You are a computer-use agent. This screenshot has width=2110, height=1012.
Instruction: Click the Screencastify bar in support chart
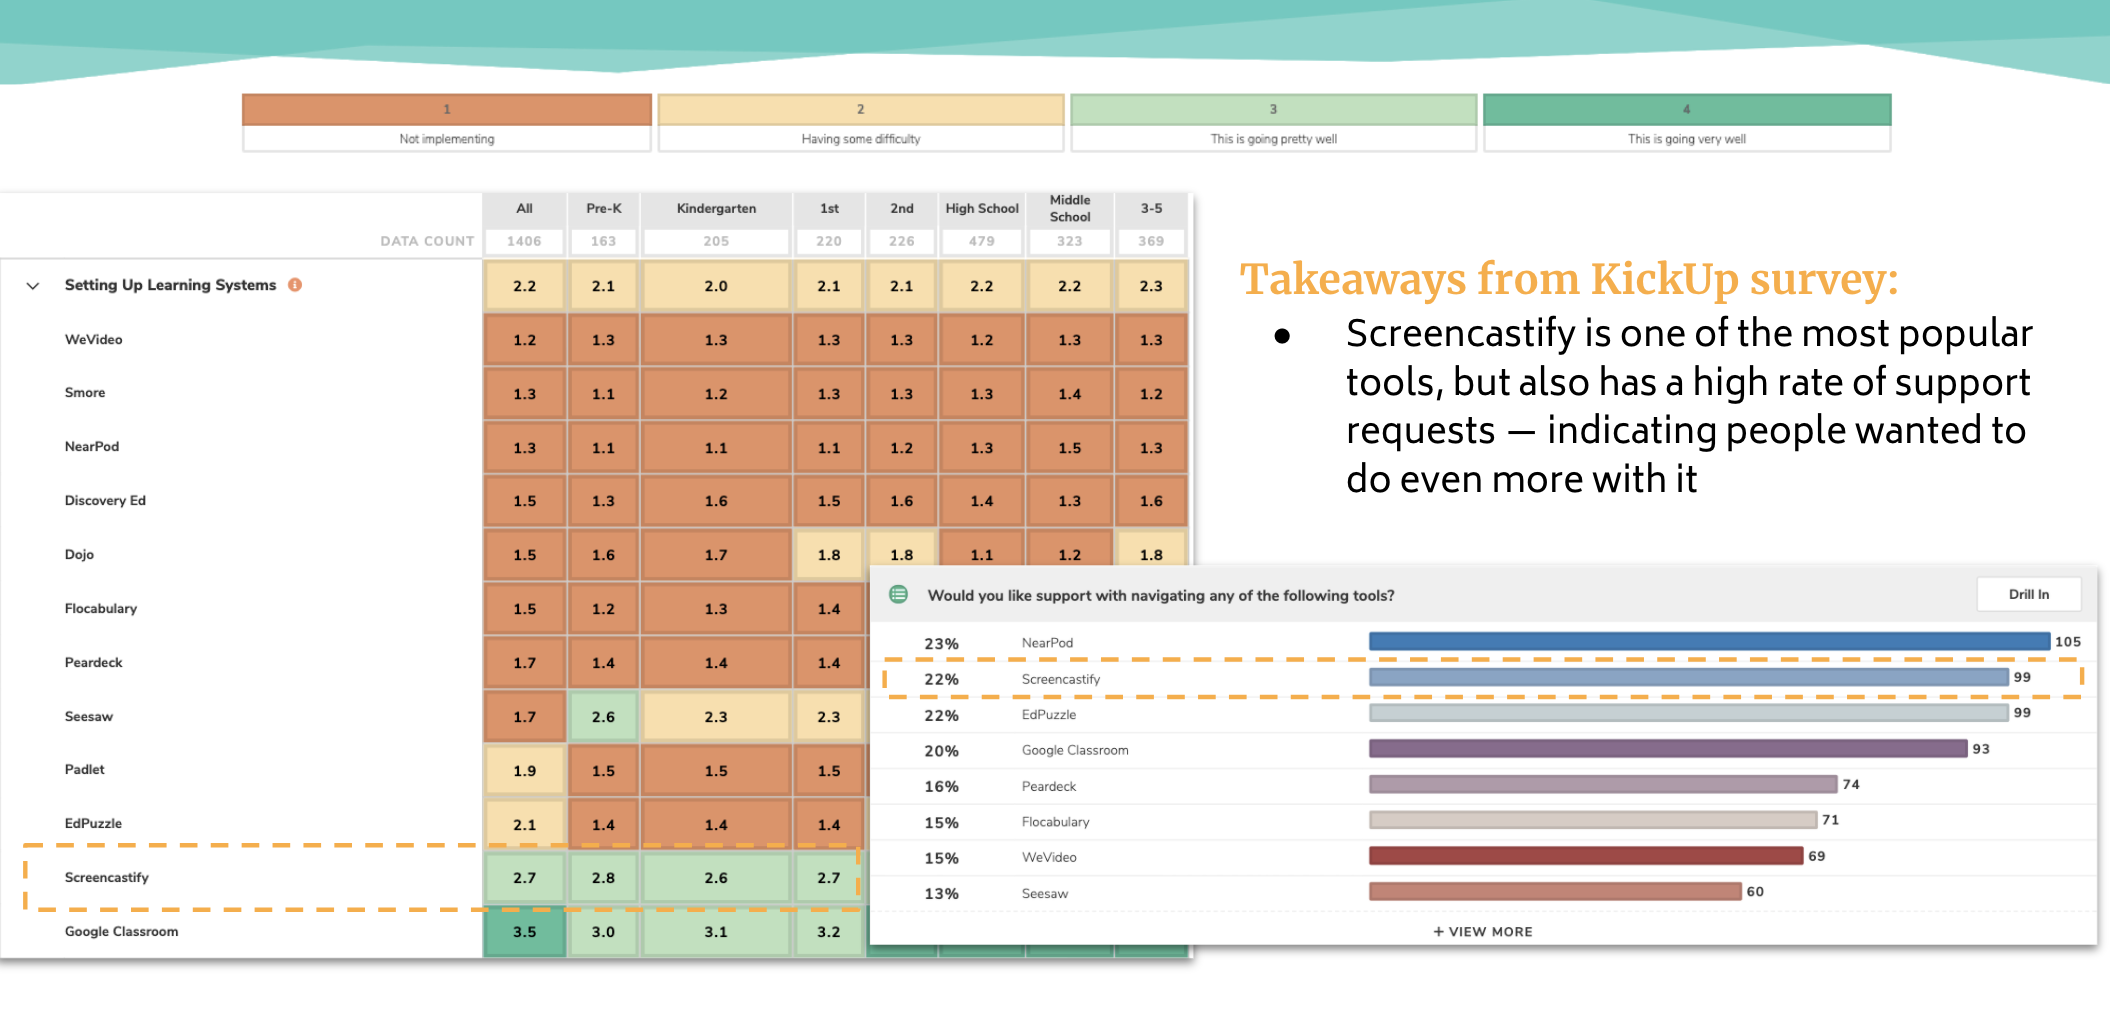pos(1689,678)
